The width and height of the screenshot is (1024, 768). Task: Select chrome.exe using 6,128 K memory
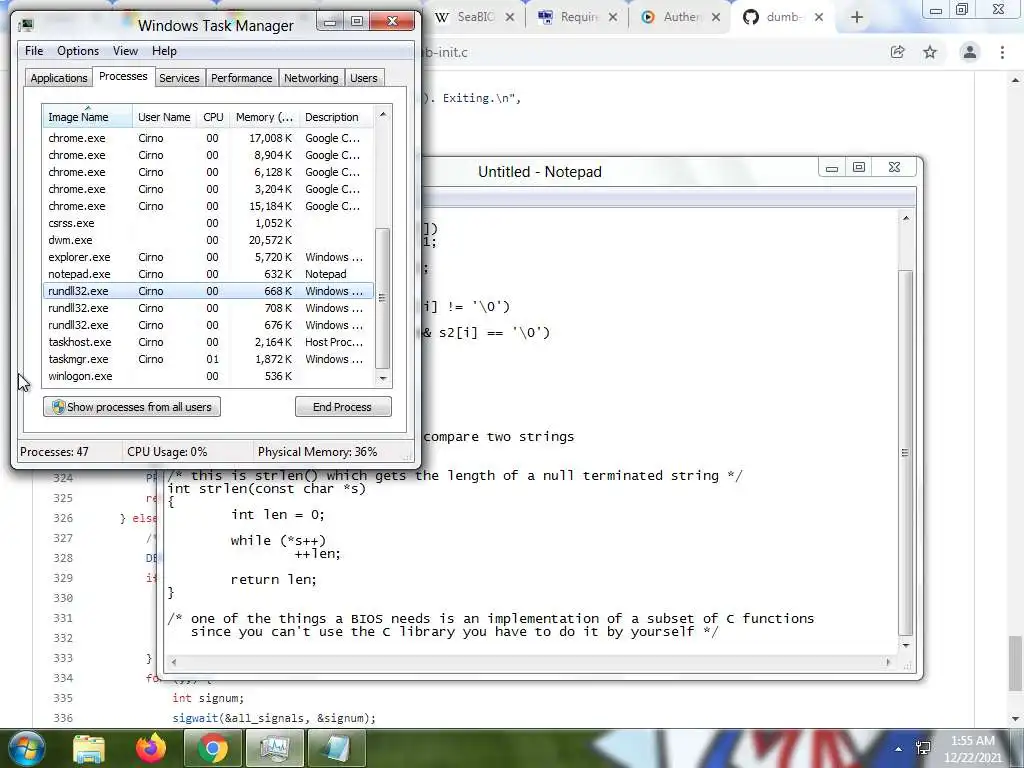208,172
